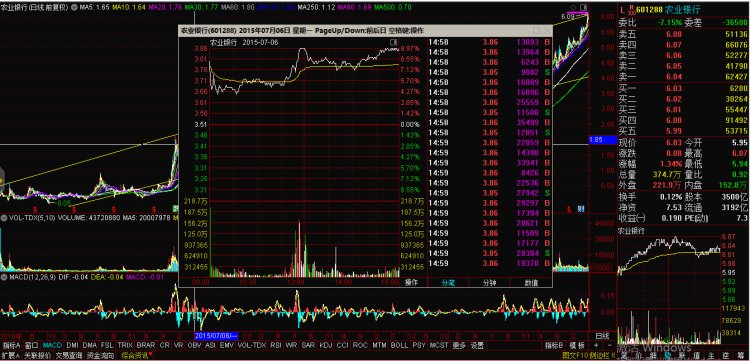Click the diamond icon above the K-line chart
The height and width of the screenshot is (361, 750).
573,7
